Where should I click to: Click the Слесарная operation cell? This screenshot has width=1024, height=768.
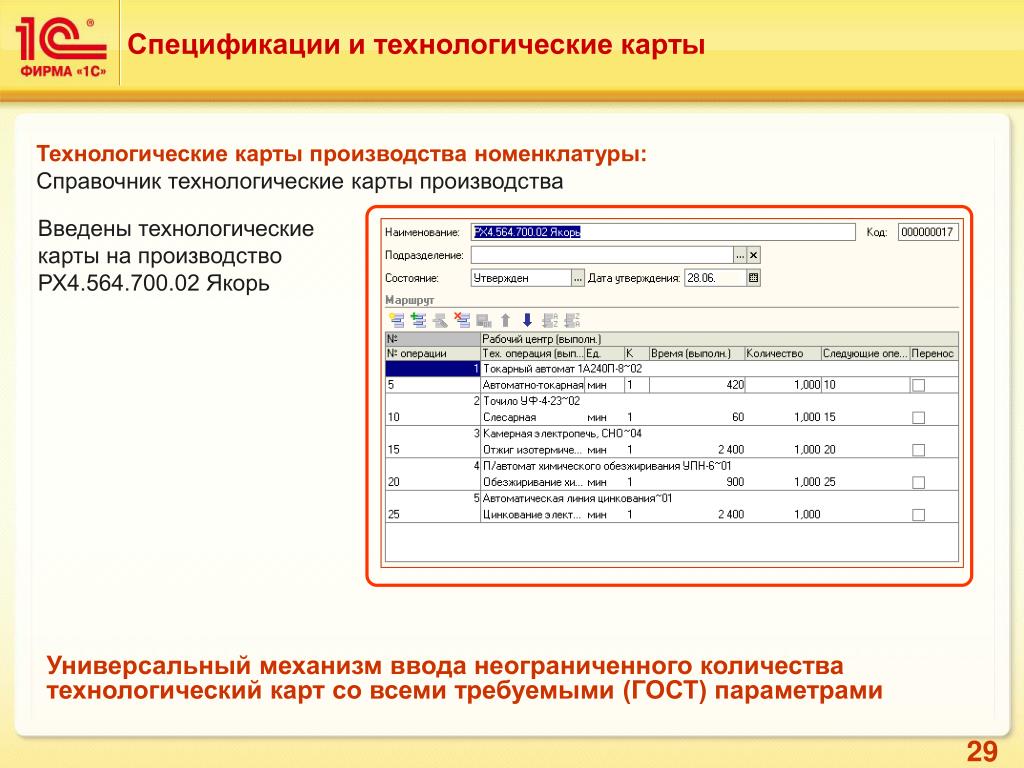532,417
